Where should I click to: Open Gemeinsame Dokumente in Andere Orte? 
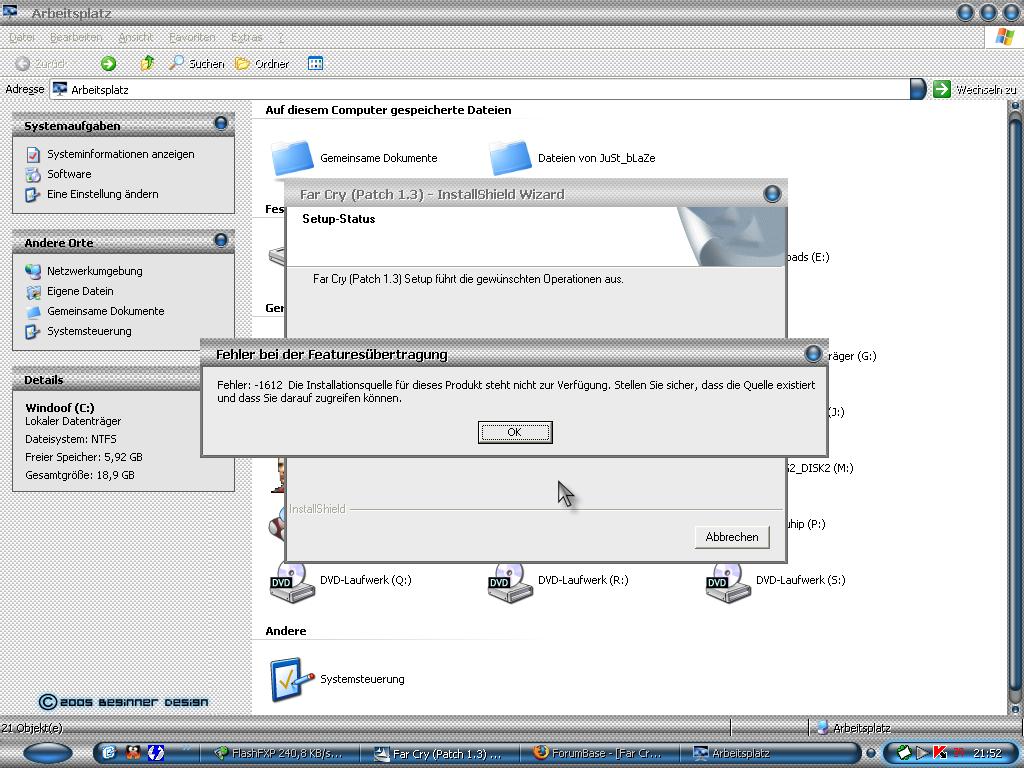tap(95, 312)
